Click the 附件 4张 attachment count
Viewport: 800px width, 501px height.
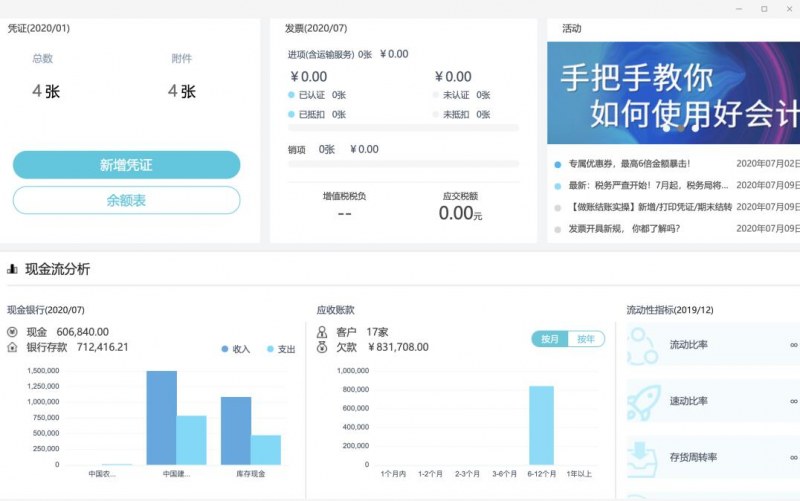(182, 91)
